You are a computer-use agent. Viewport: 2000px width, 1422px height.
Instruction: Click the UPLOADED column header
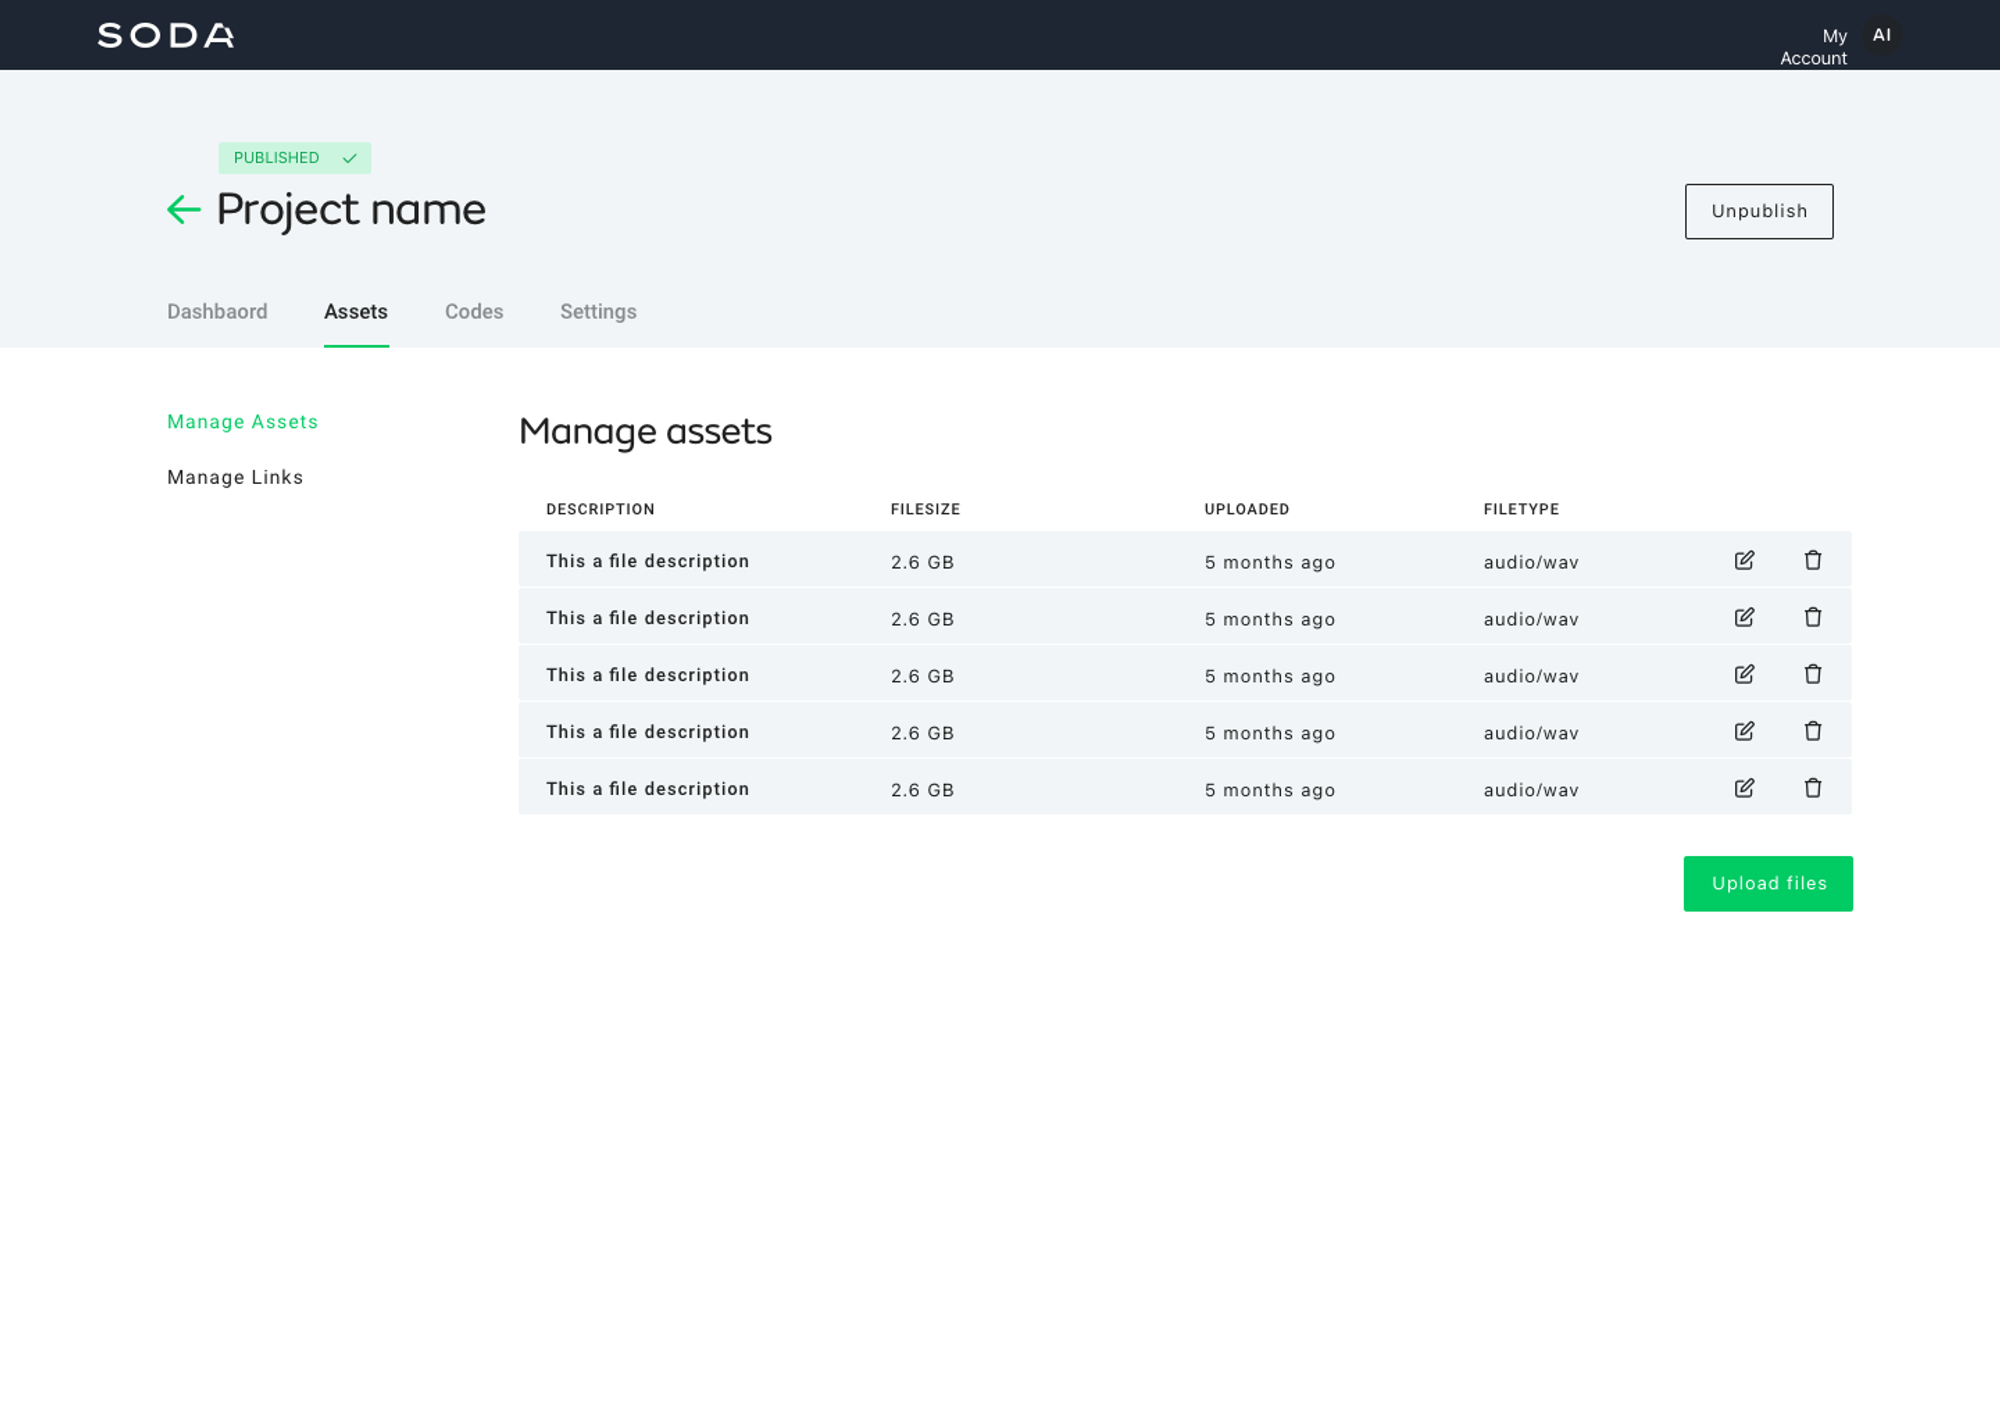click(1247, 509)
